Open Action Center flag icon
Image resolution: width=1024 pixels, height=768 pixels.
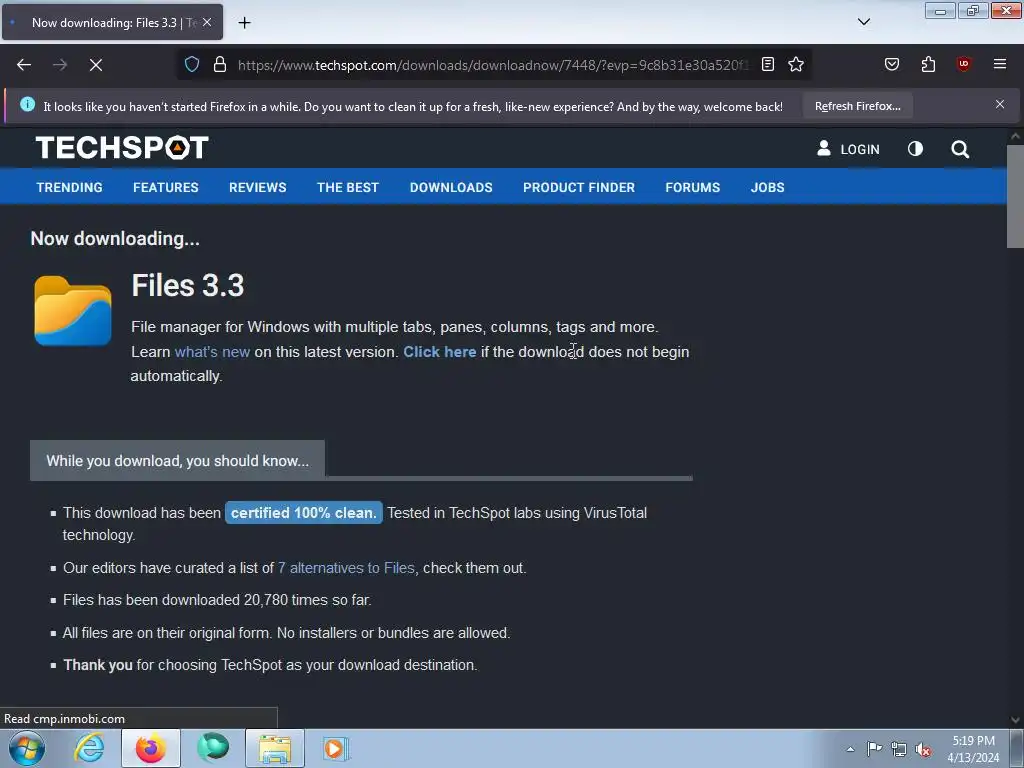(874, 748)
